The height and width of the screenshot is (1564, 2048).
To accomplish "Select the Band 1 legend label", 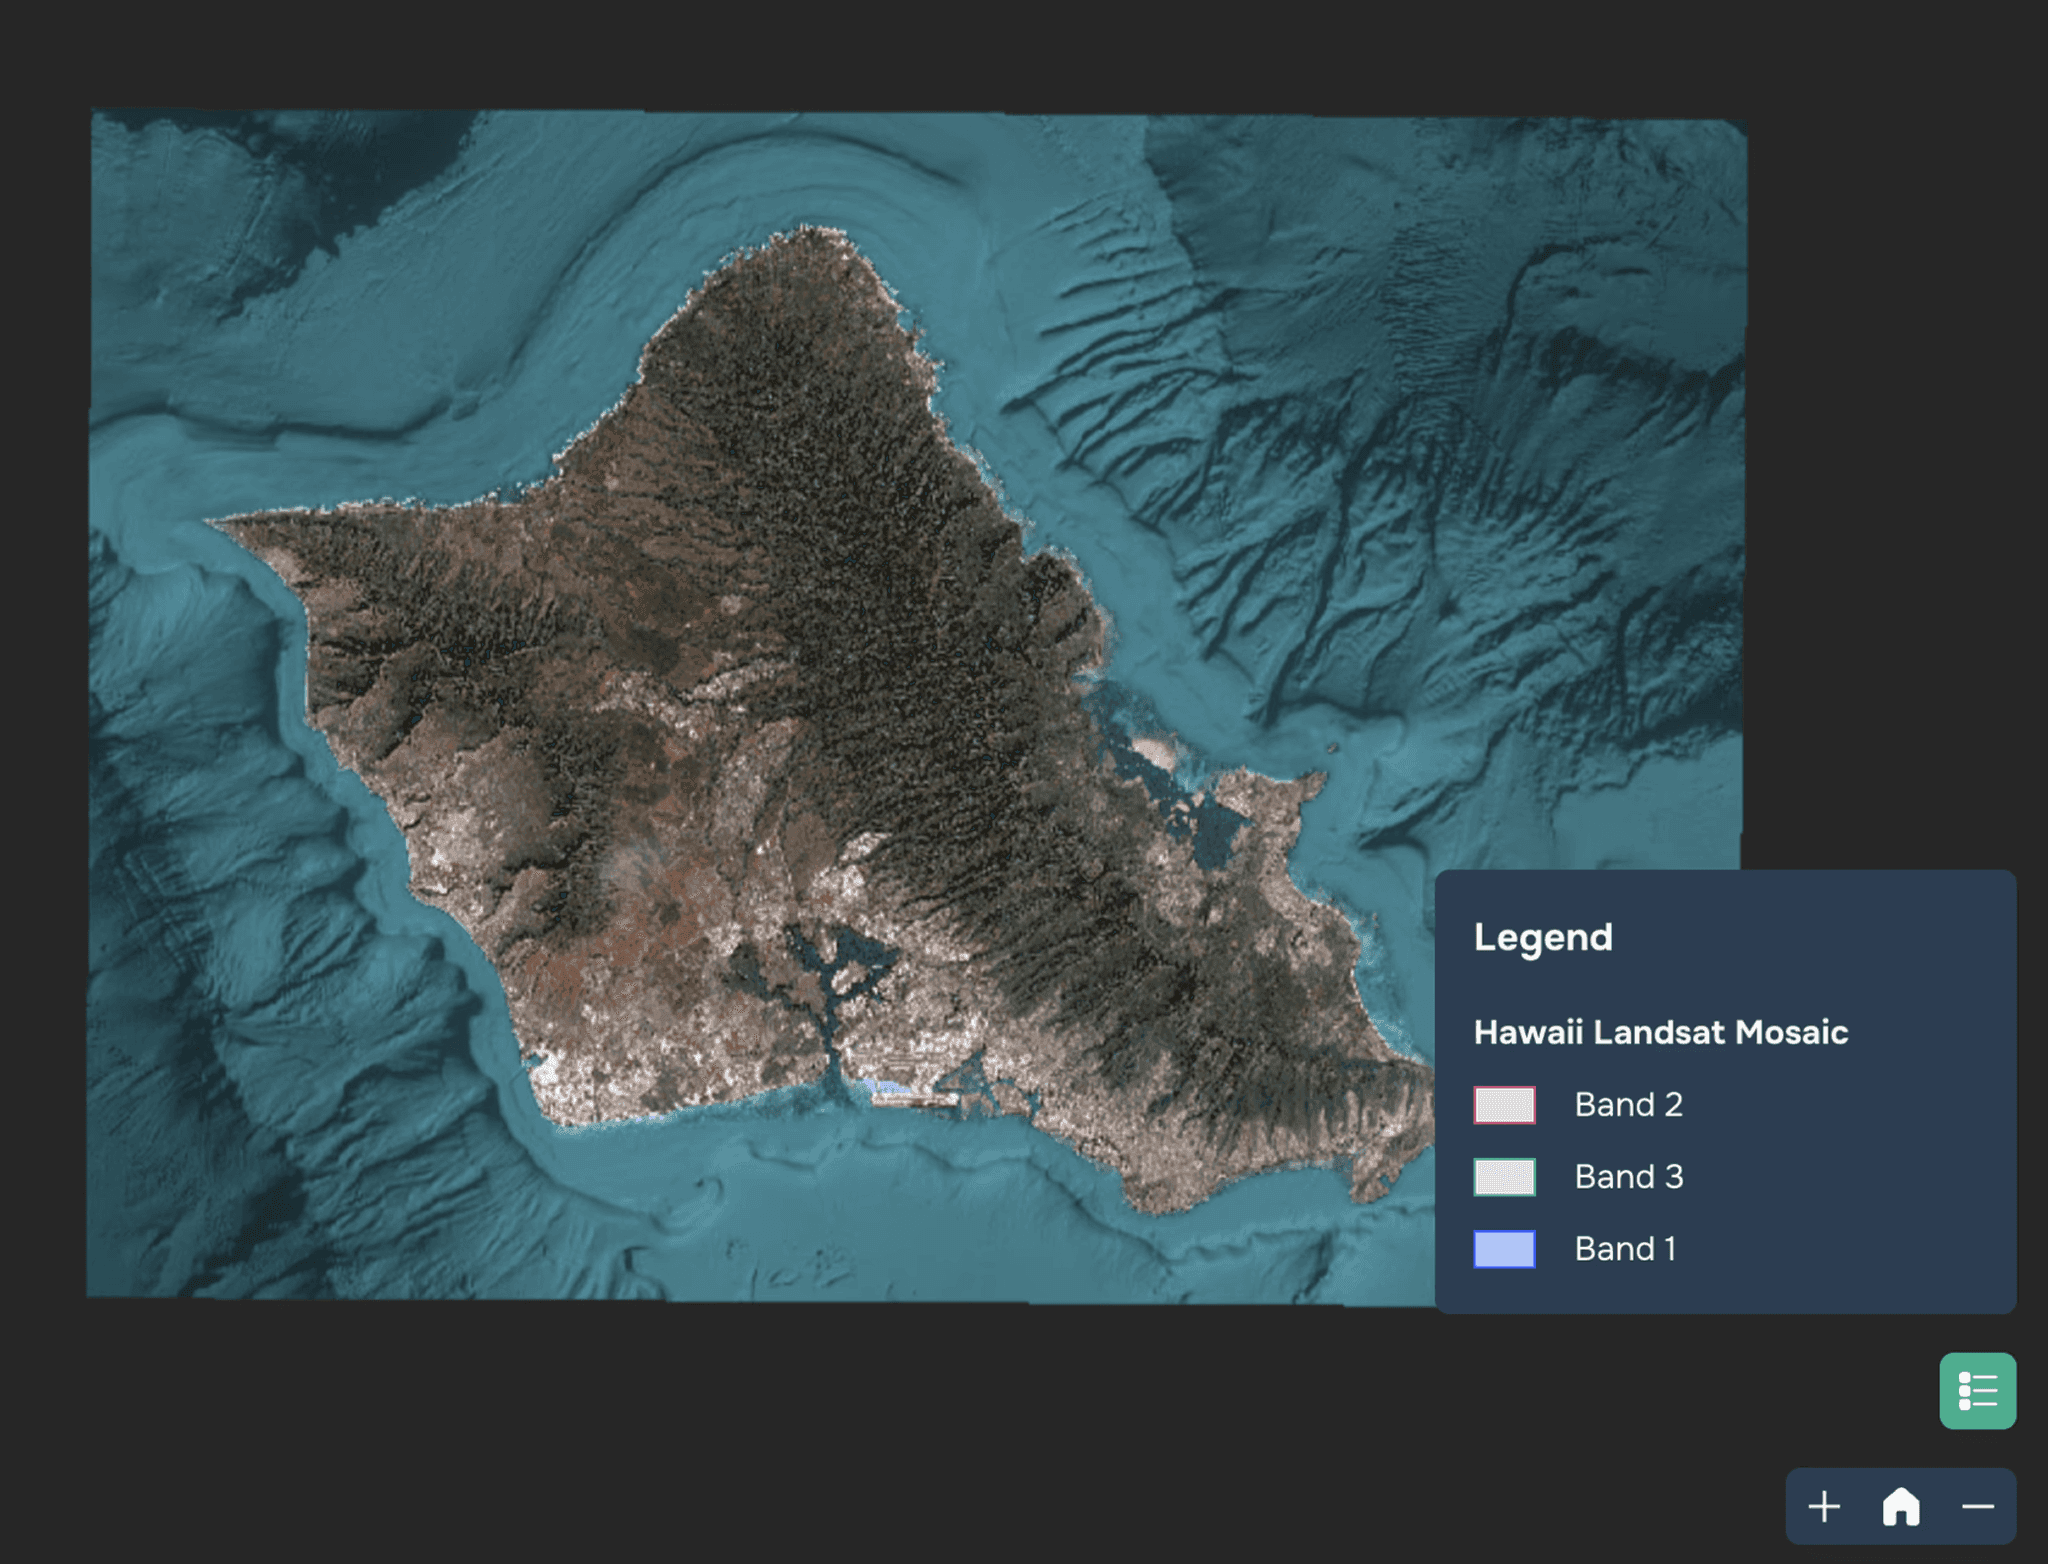I will pyautogui.click(x=1625, y=1249).
